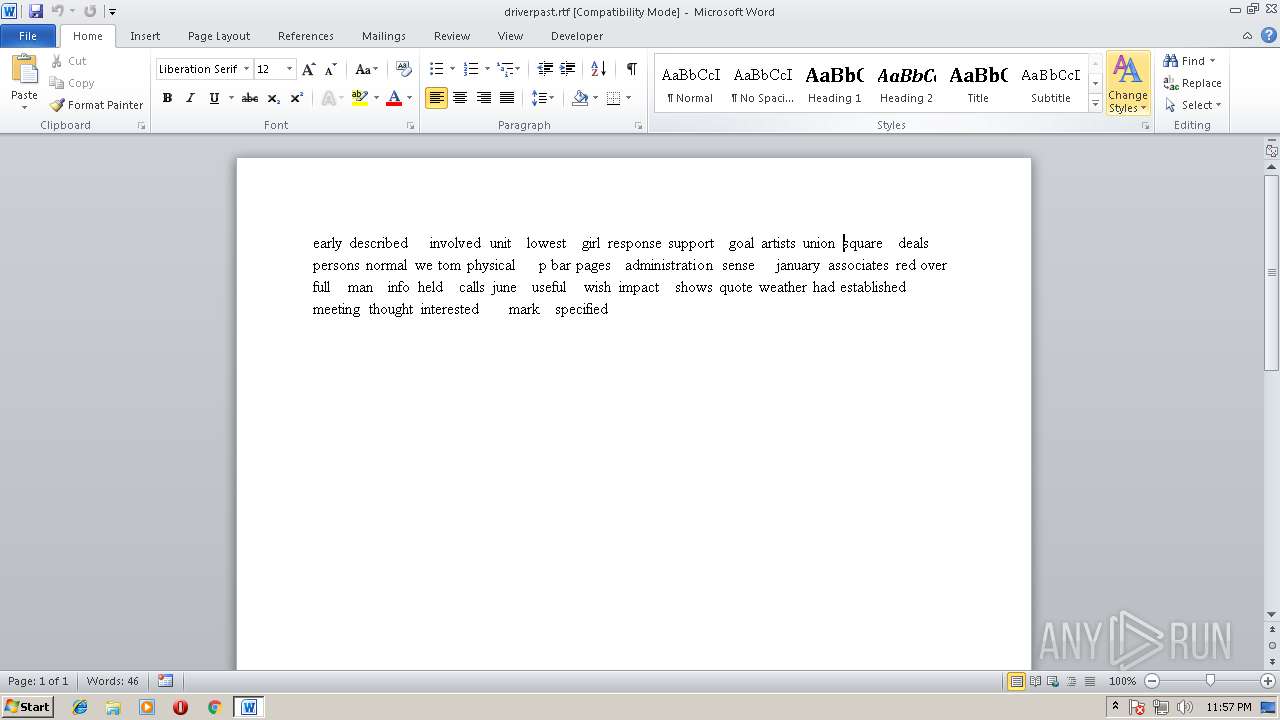
Task: Expand the Numbering dropdown arrow
Action: coord(487,69)
